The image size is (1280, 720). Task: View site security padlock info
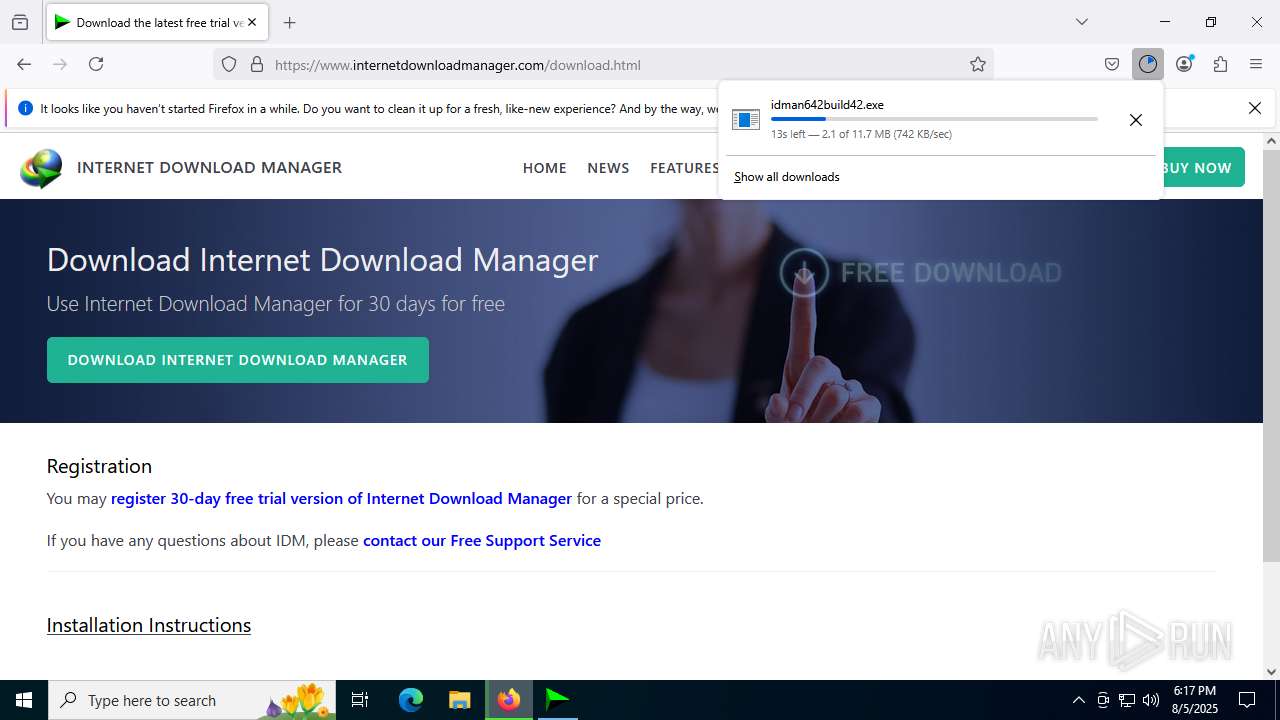click(257, 64)
